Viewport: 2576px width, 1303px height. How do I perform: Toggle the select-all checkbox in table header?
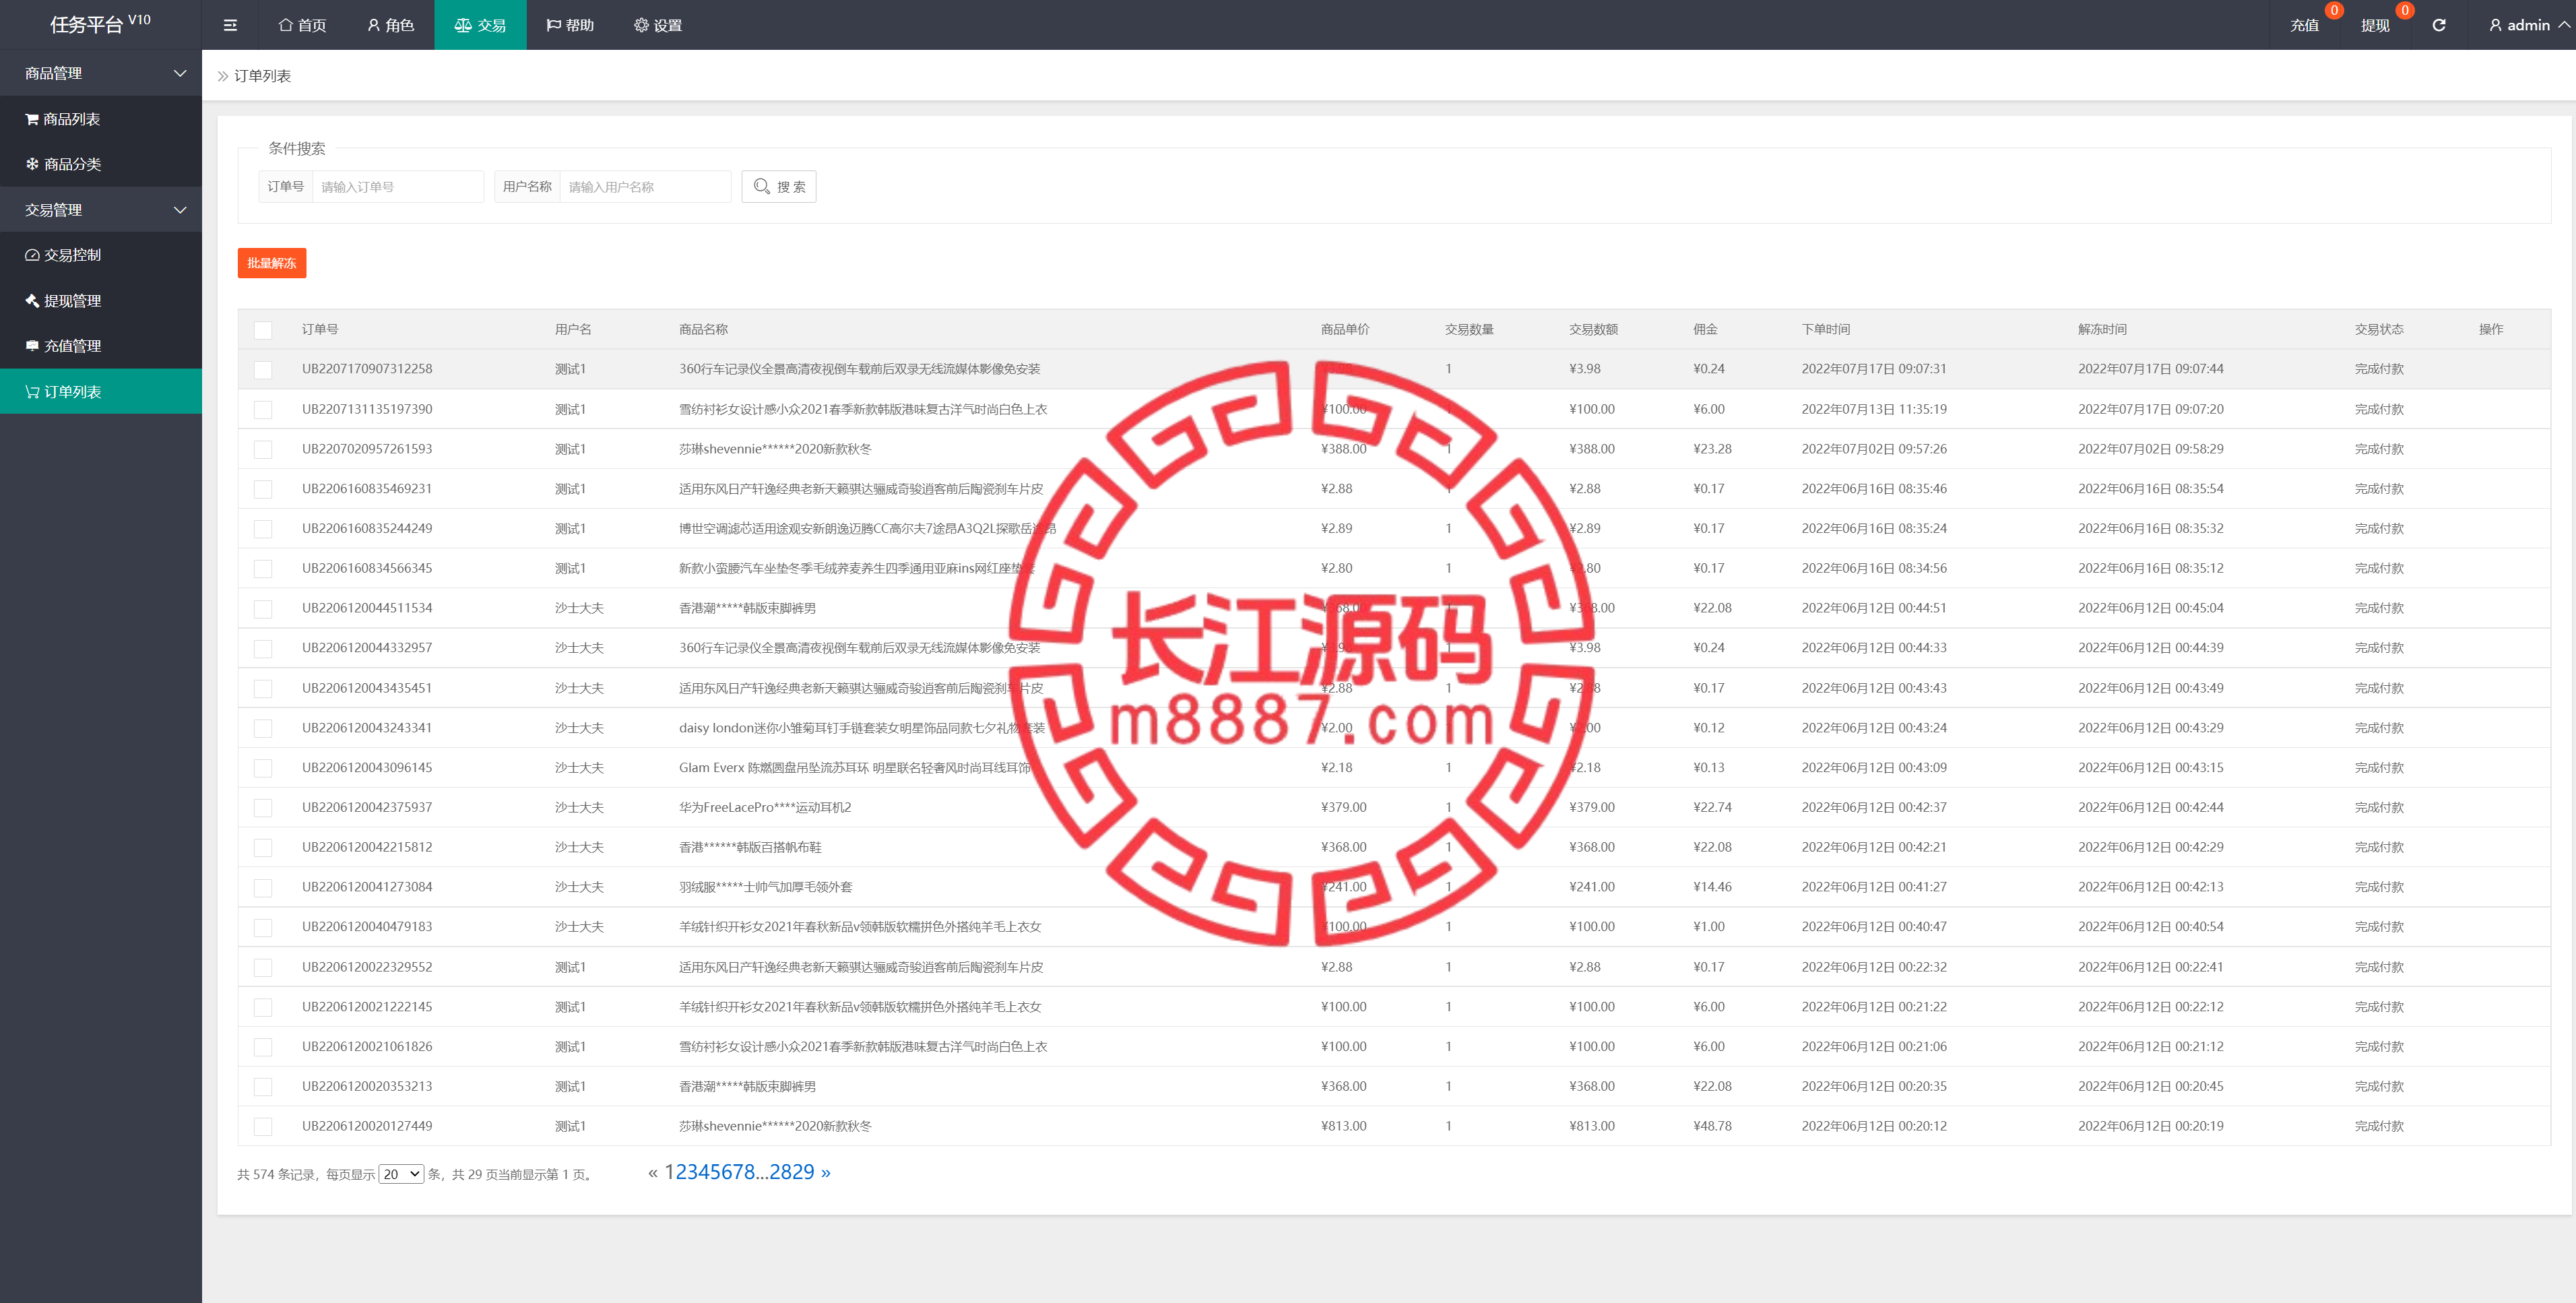click(263, 330)
